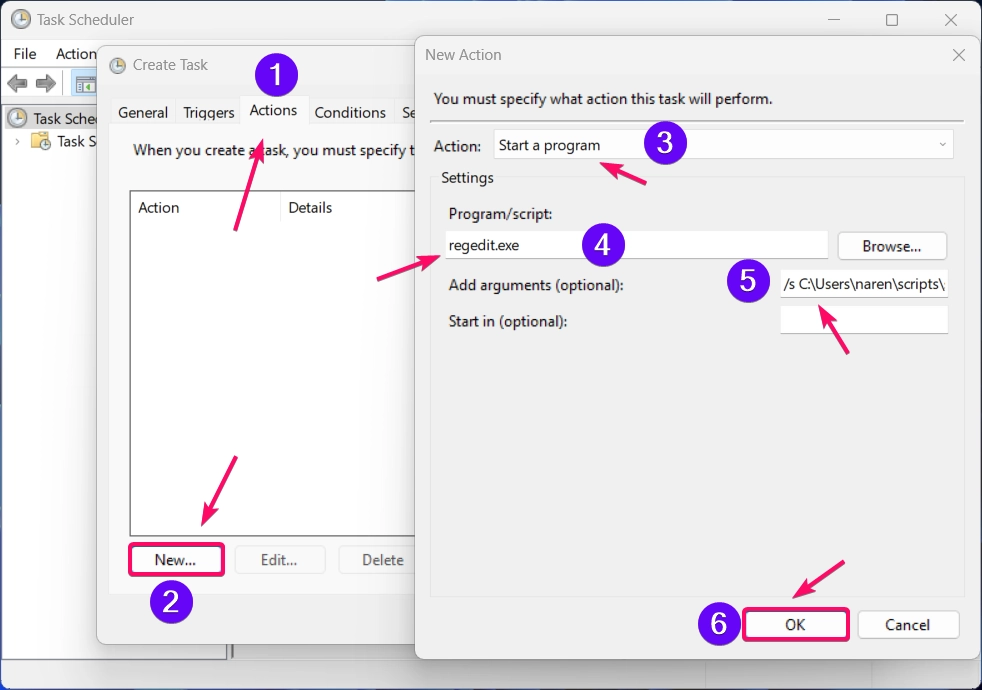Click the Delete button in Create Task

click(376, 560)
